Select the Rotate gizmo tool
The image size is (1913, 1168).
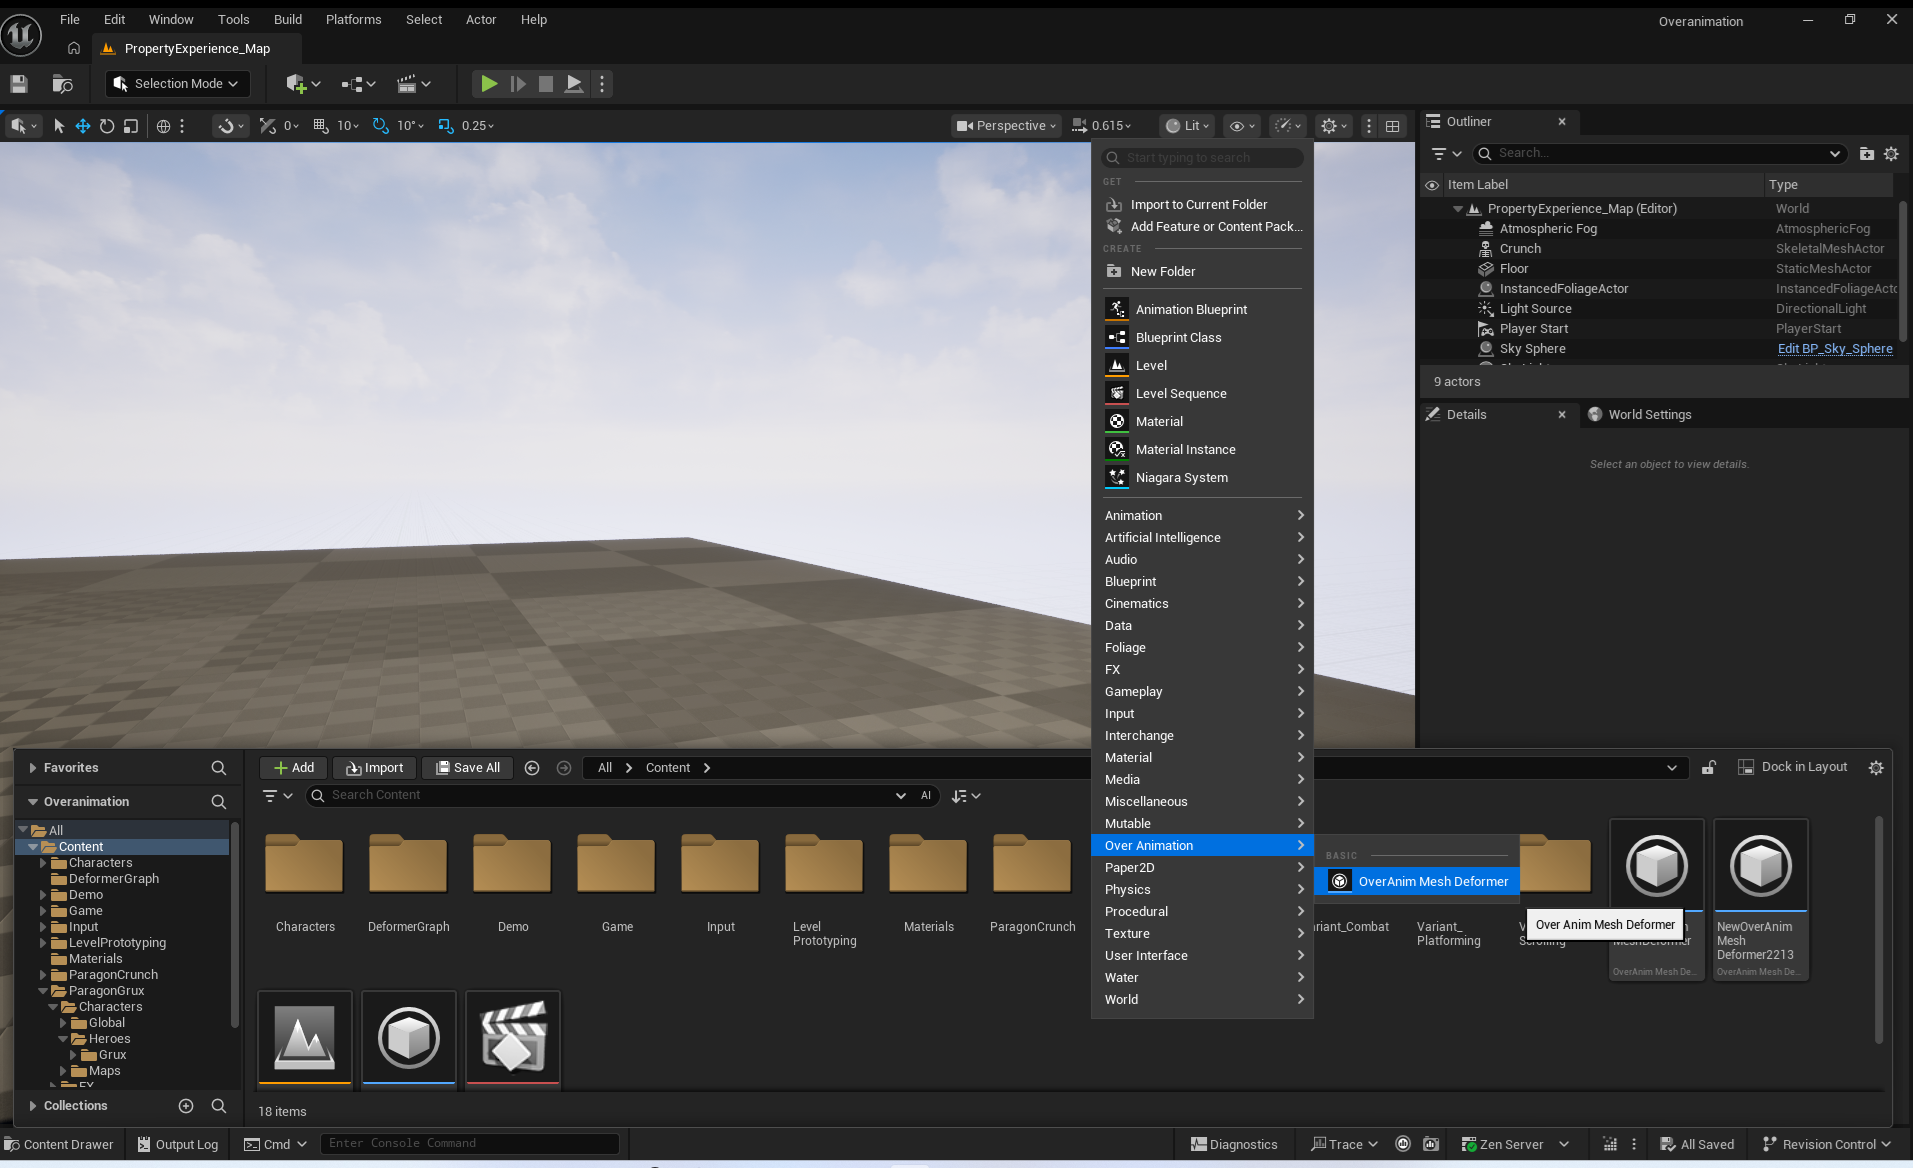pos(107,126)
